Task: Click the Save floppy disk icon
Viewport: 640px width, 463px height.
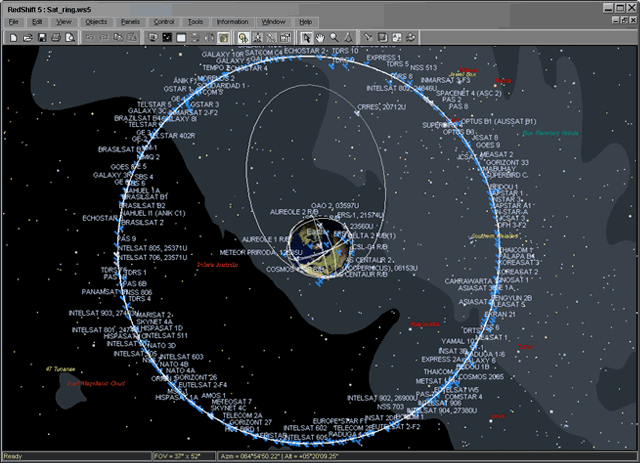Action: pos(42,37)
